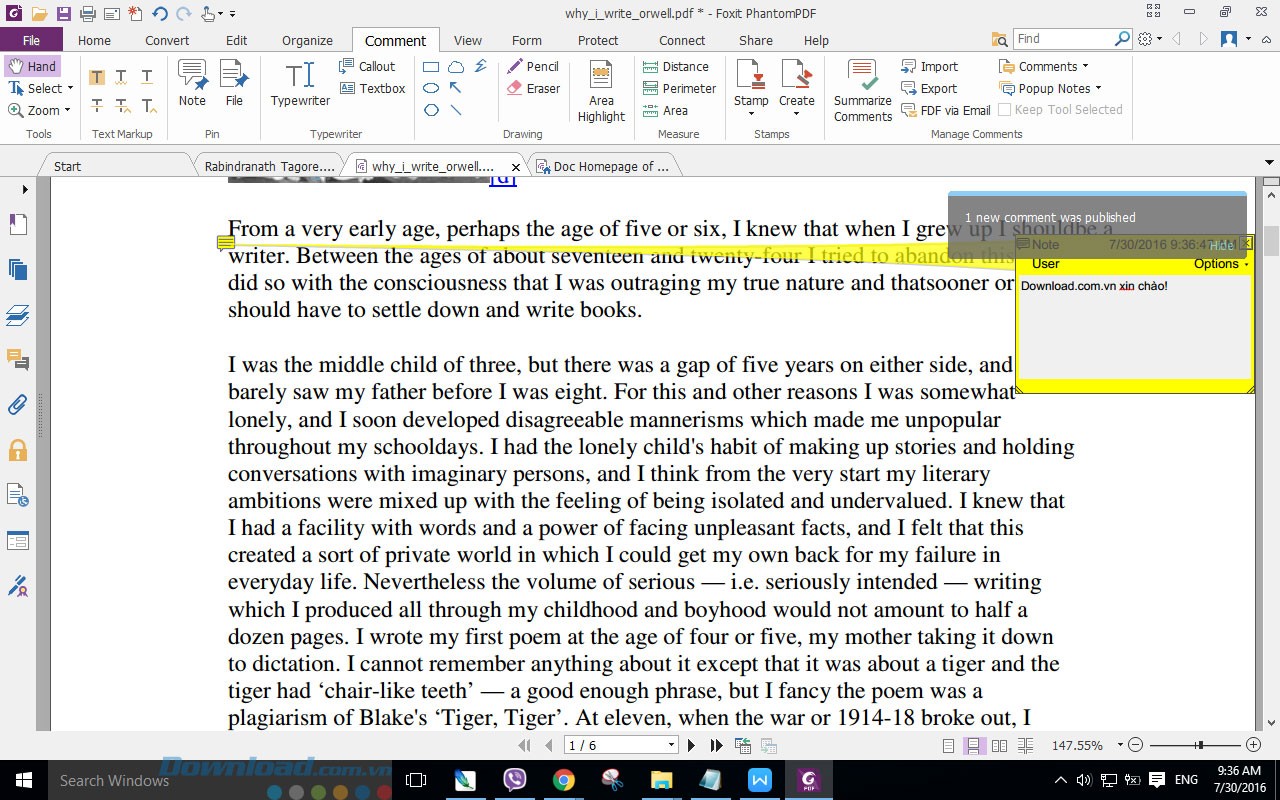1280x800 pixels.
Task: Choose the Pencil drawing tool
Action: [x=533, y=66]
